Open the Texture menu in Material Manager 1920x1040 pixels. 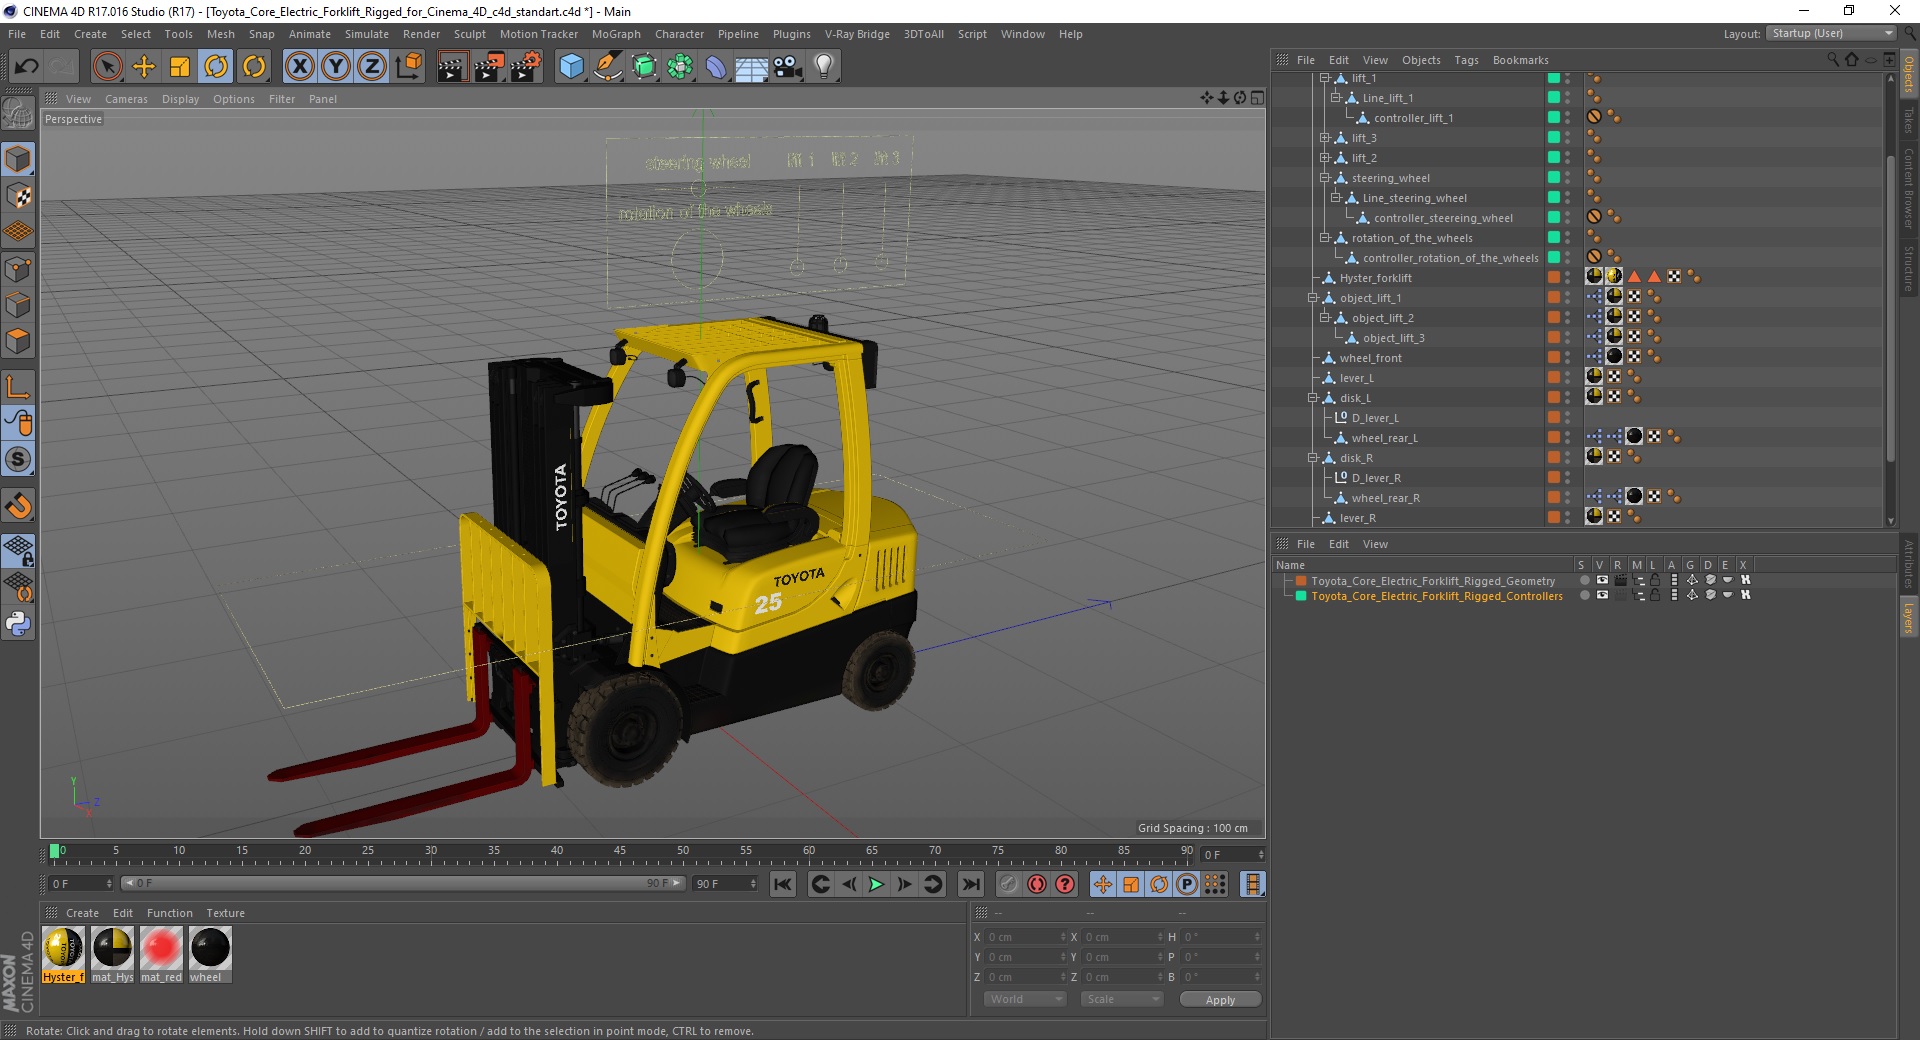(x=225, y=913)
